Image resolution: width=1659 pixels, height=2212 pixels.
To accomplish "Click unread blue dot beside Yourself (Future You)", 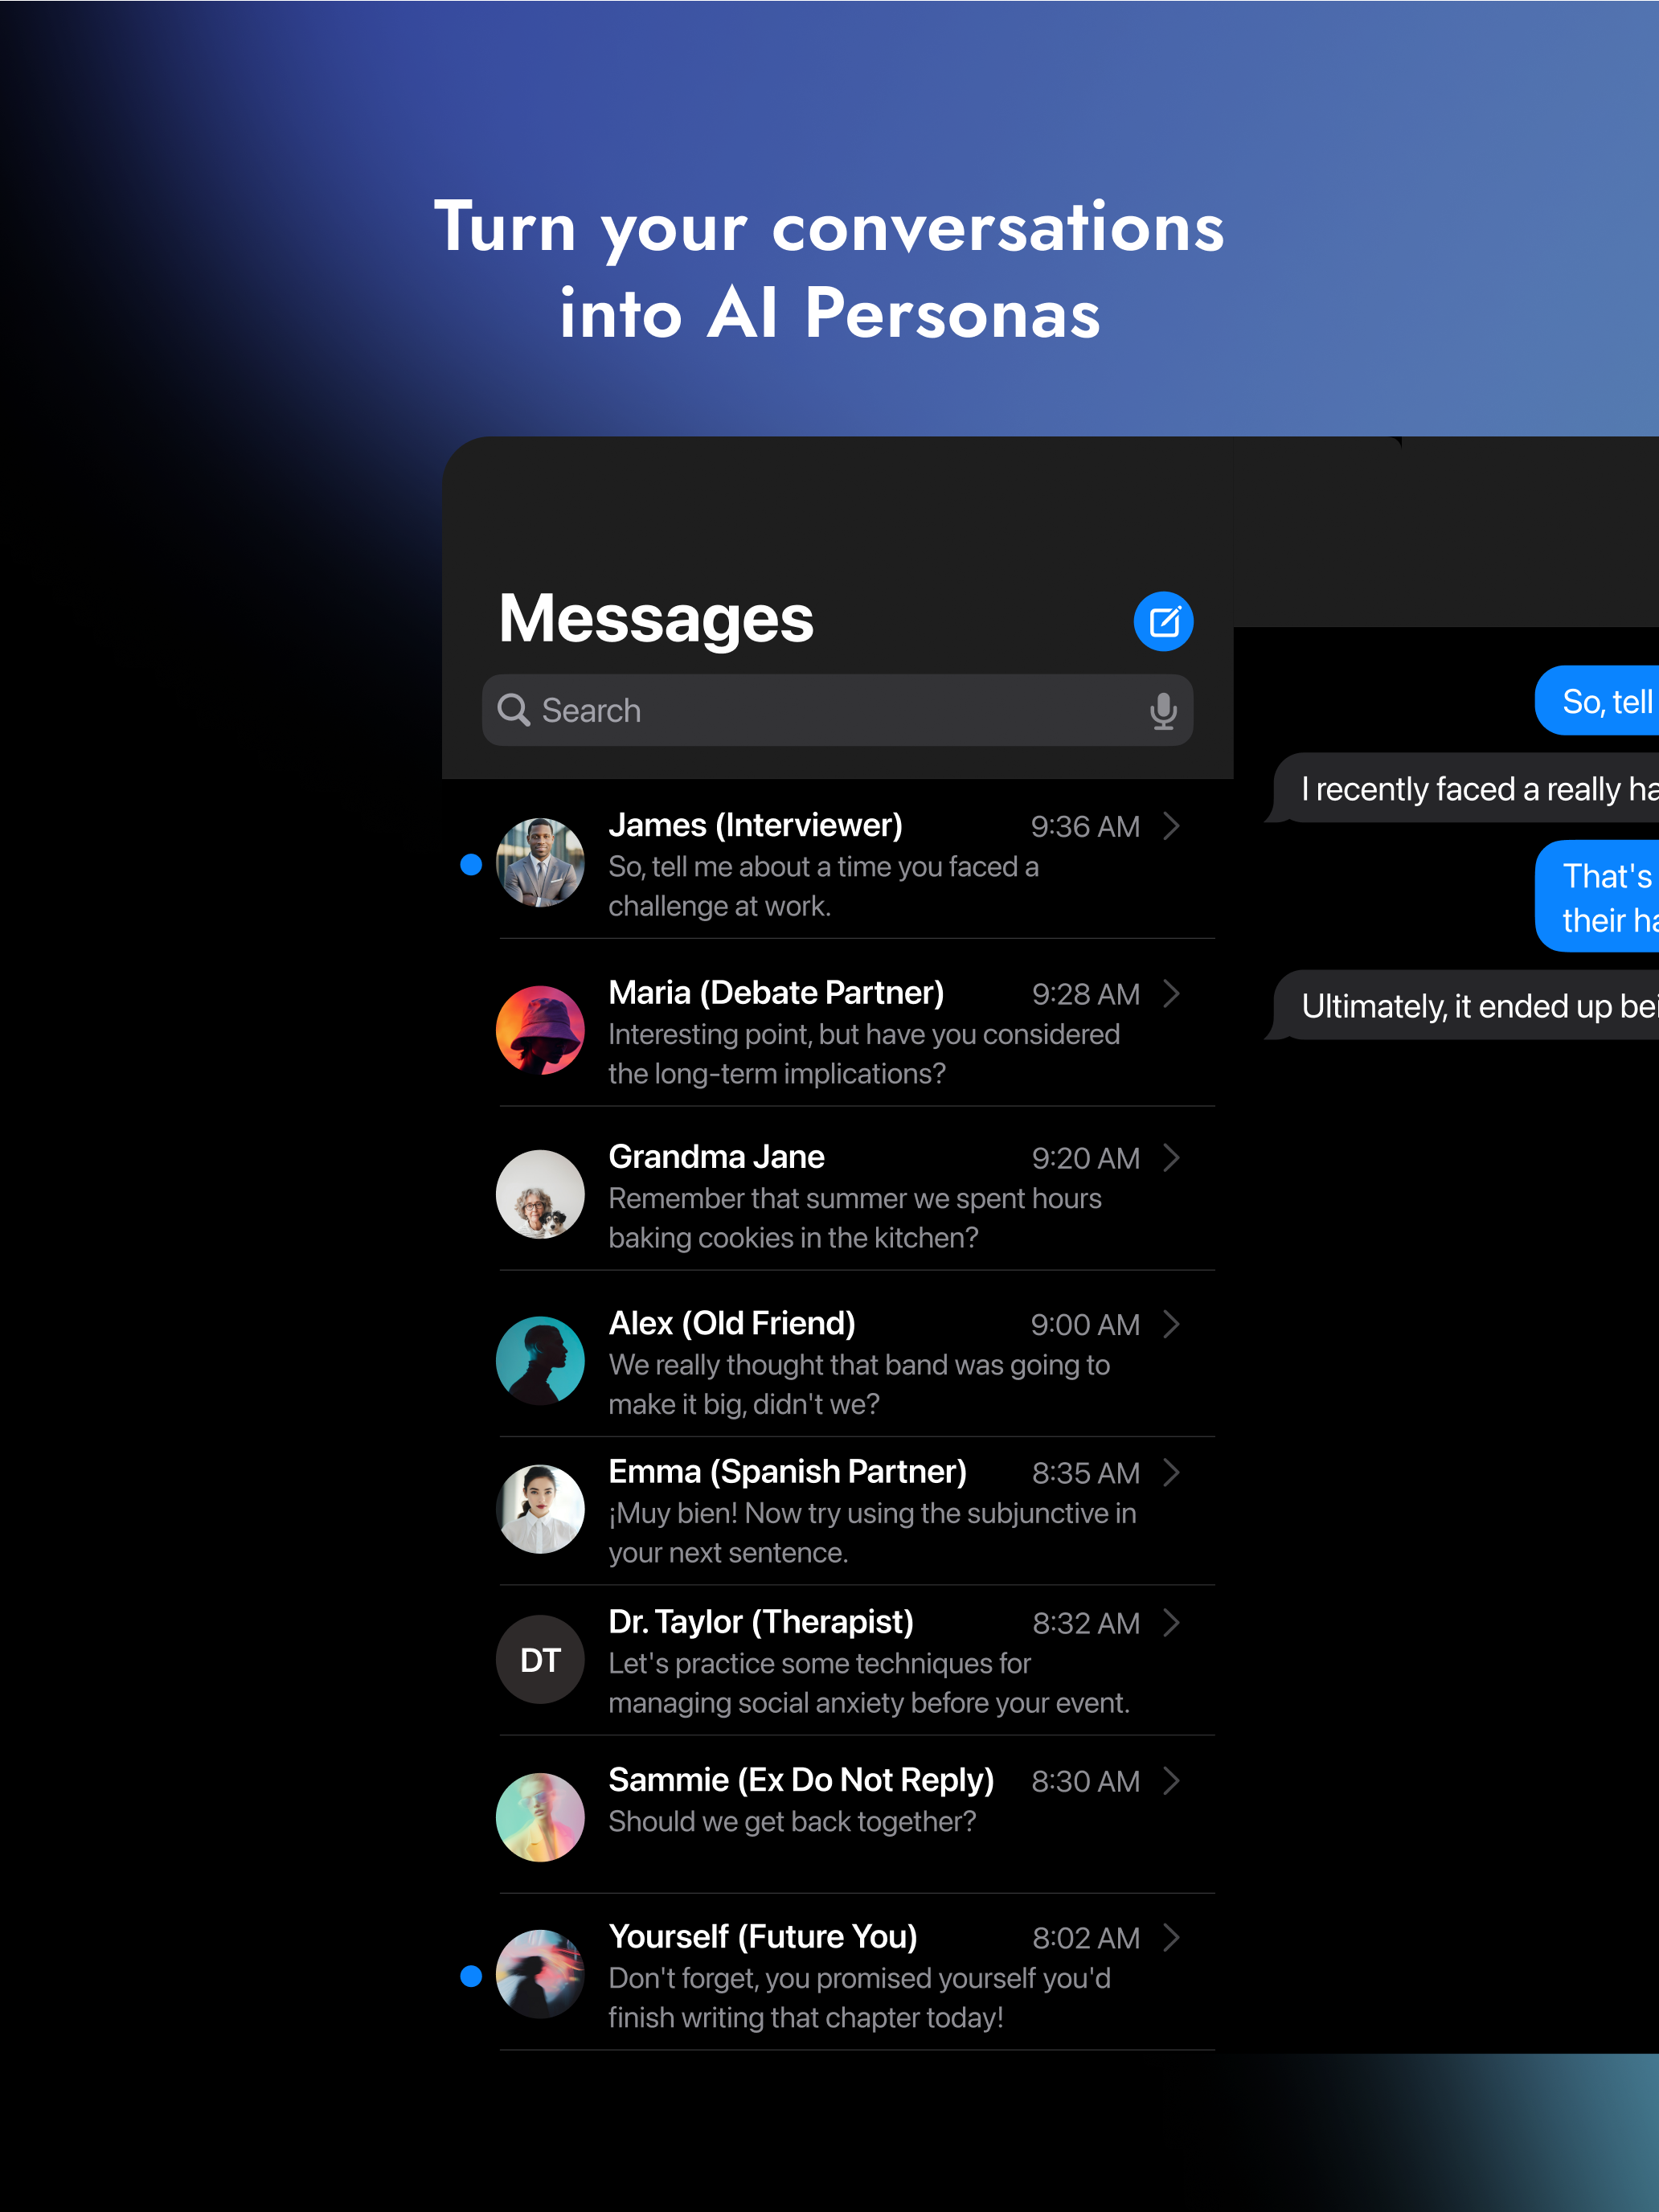I will 471,1976.
